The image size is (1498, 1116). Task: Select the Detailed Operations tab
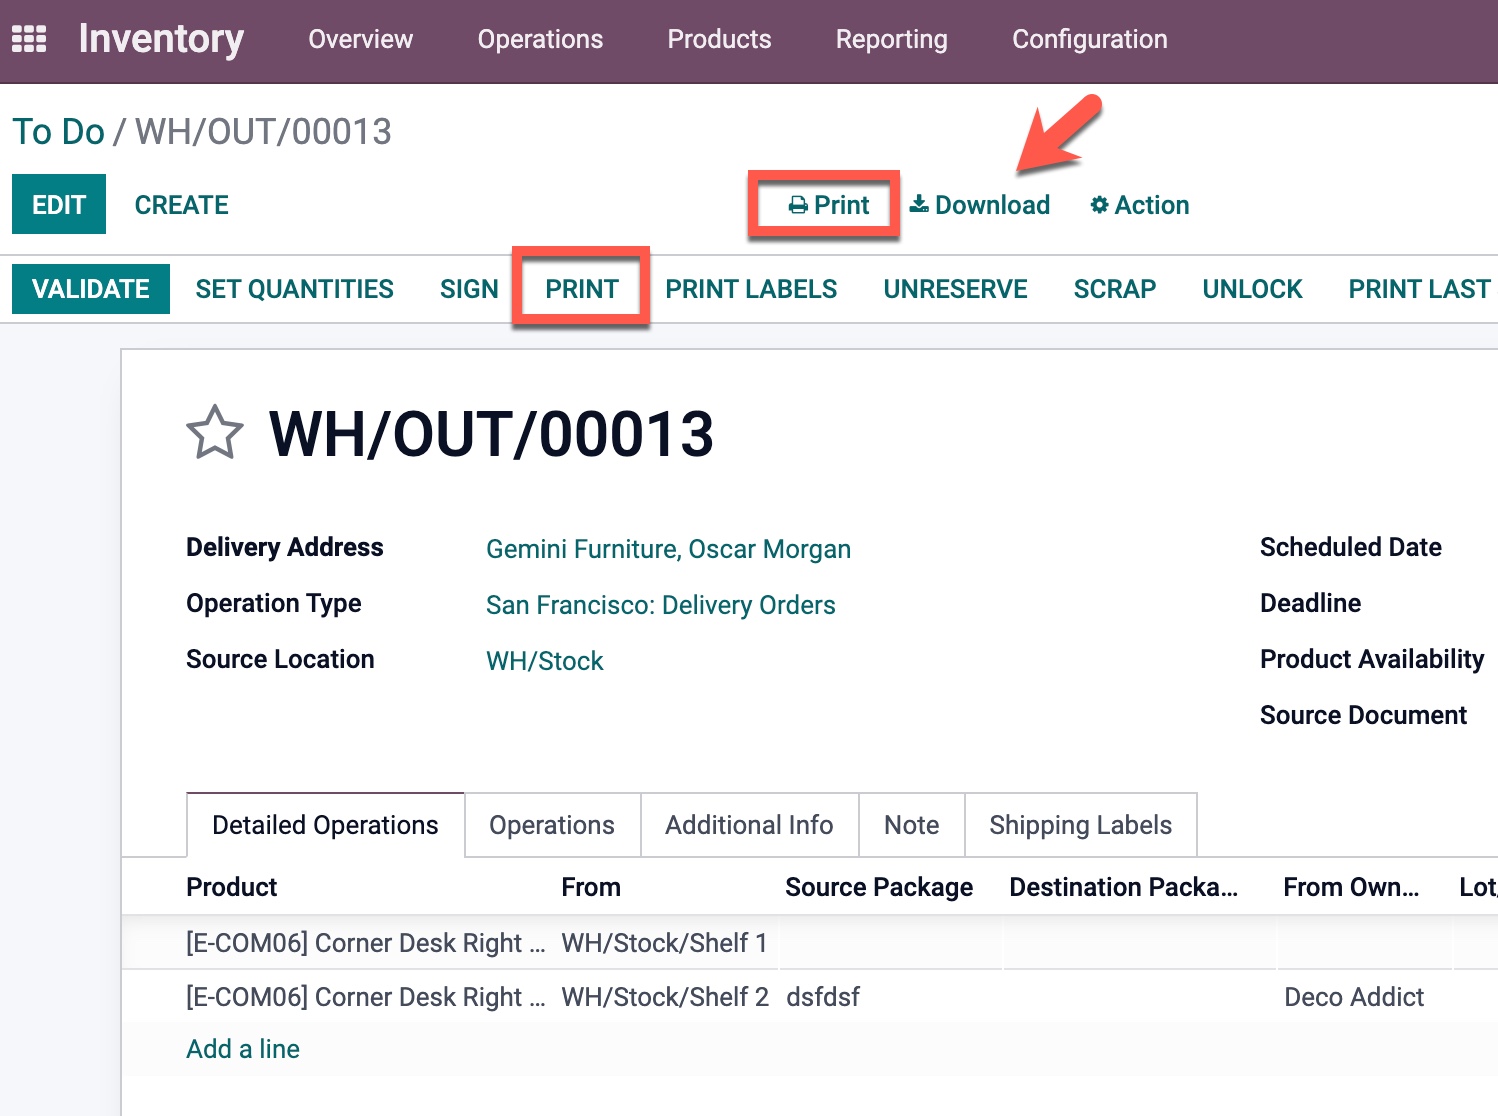point(325,825)
